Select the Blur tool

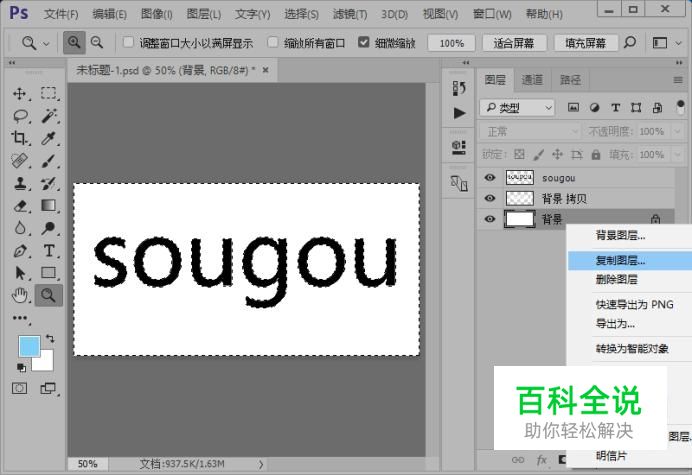pyautogui.click(x=19, y=228)
